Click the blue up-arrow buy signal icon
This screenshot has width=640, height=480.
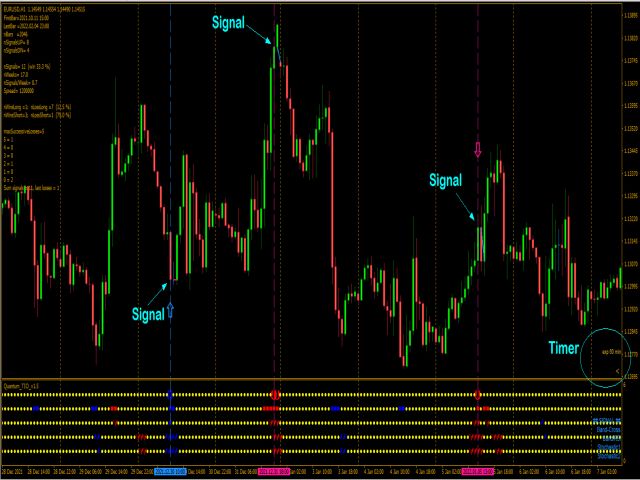170,310
